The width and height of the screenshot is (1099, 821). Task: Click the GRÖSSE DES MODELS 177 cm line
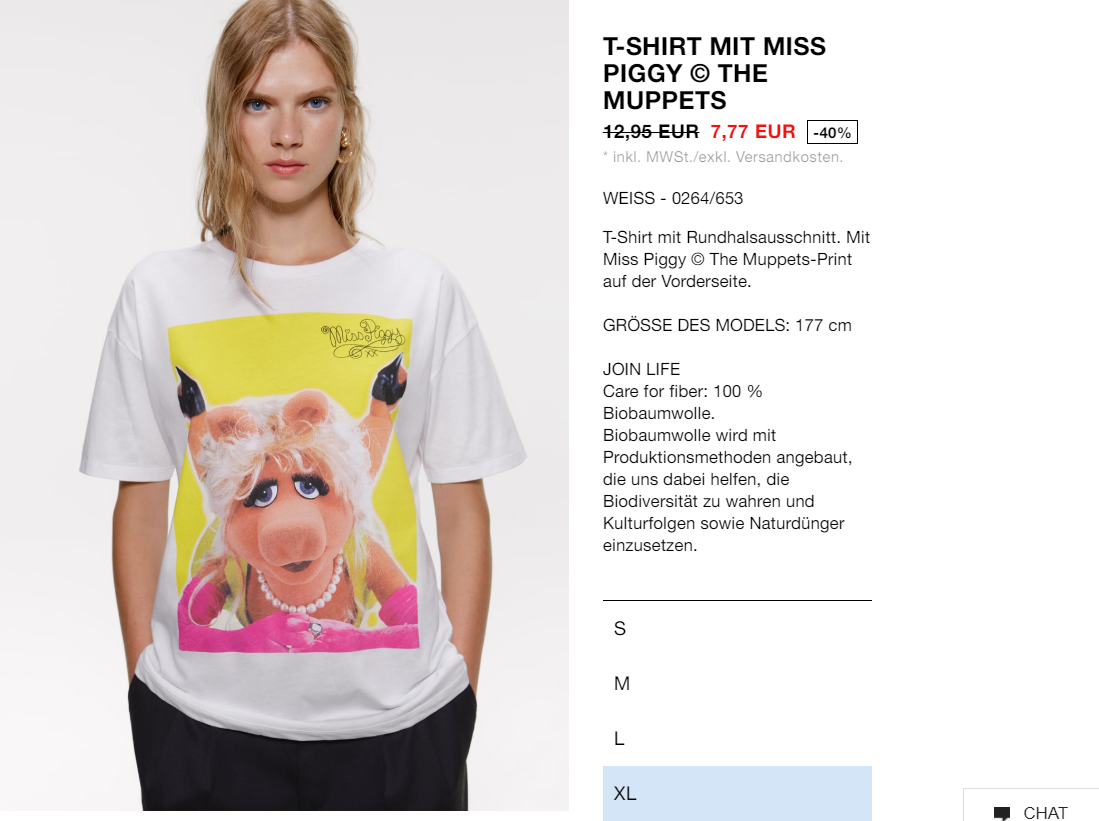click(x=727, y=325)
